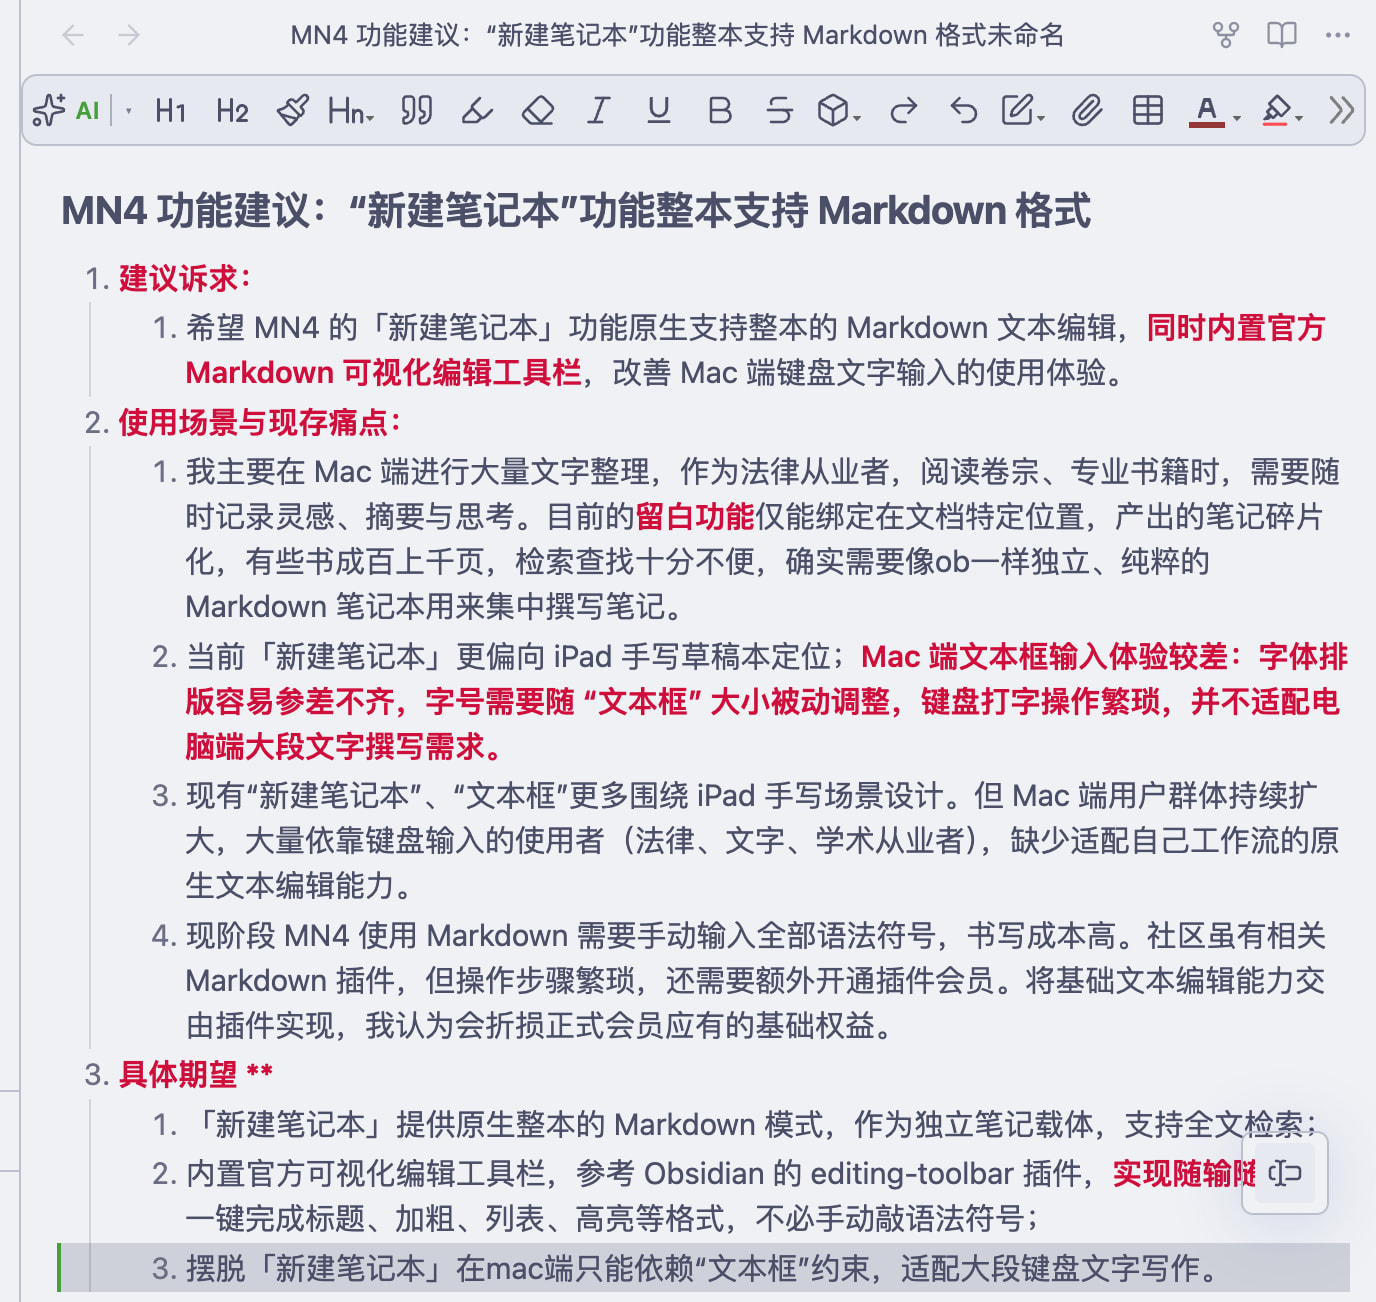This screenshot has height=1302, width=1376.
Task: Apply the H2 heading style
Action: click(232, 110)
